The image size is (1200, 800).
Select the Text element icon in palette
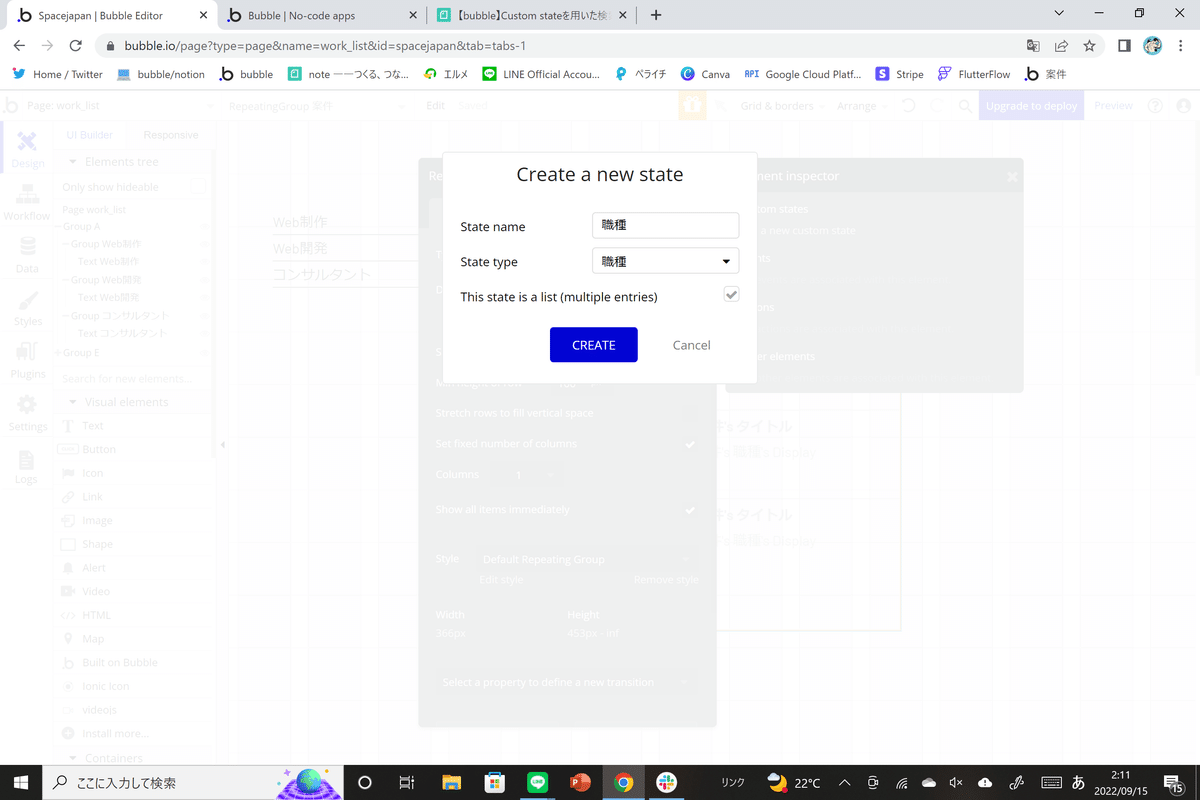point(68,426)
